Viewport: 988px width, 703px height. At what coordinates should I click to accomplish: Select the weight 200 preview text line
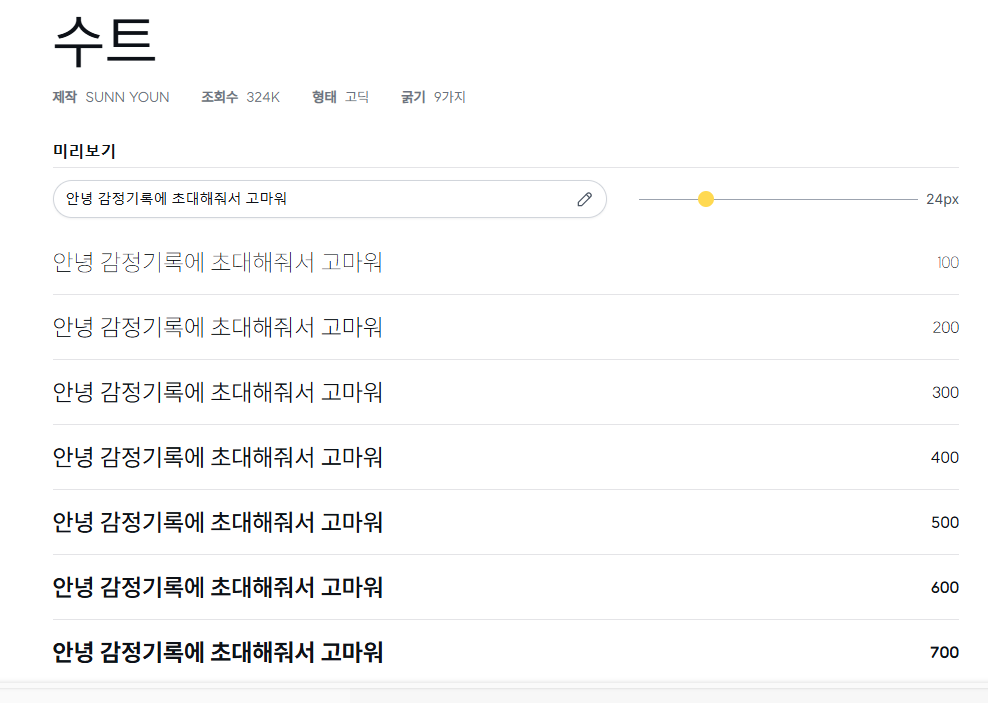tap(217, 327)
